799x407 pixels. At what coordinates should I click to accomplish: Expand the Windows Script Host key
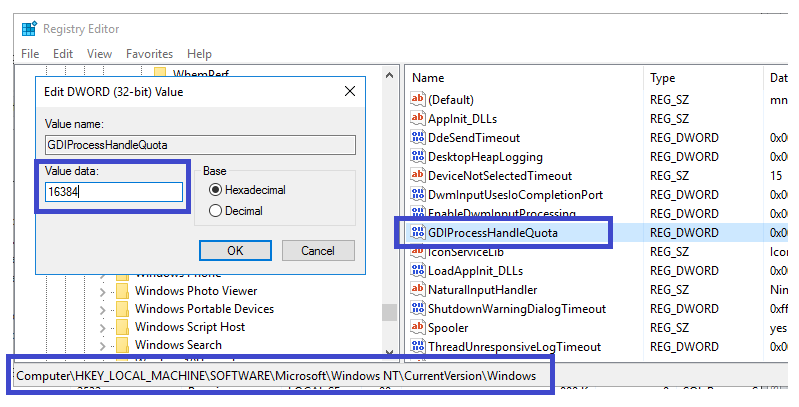pos(102,328)
